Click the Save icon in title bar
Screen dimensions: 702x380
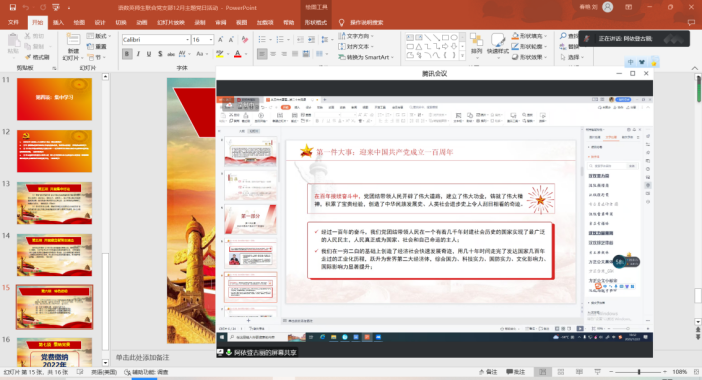13,8
